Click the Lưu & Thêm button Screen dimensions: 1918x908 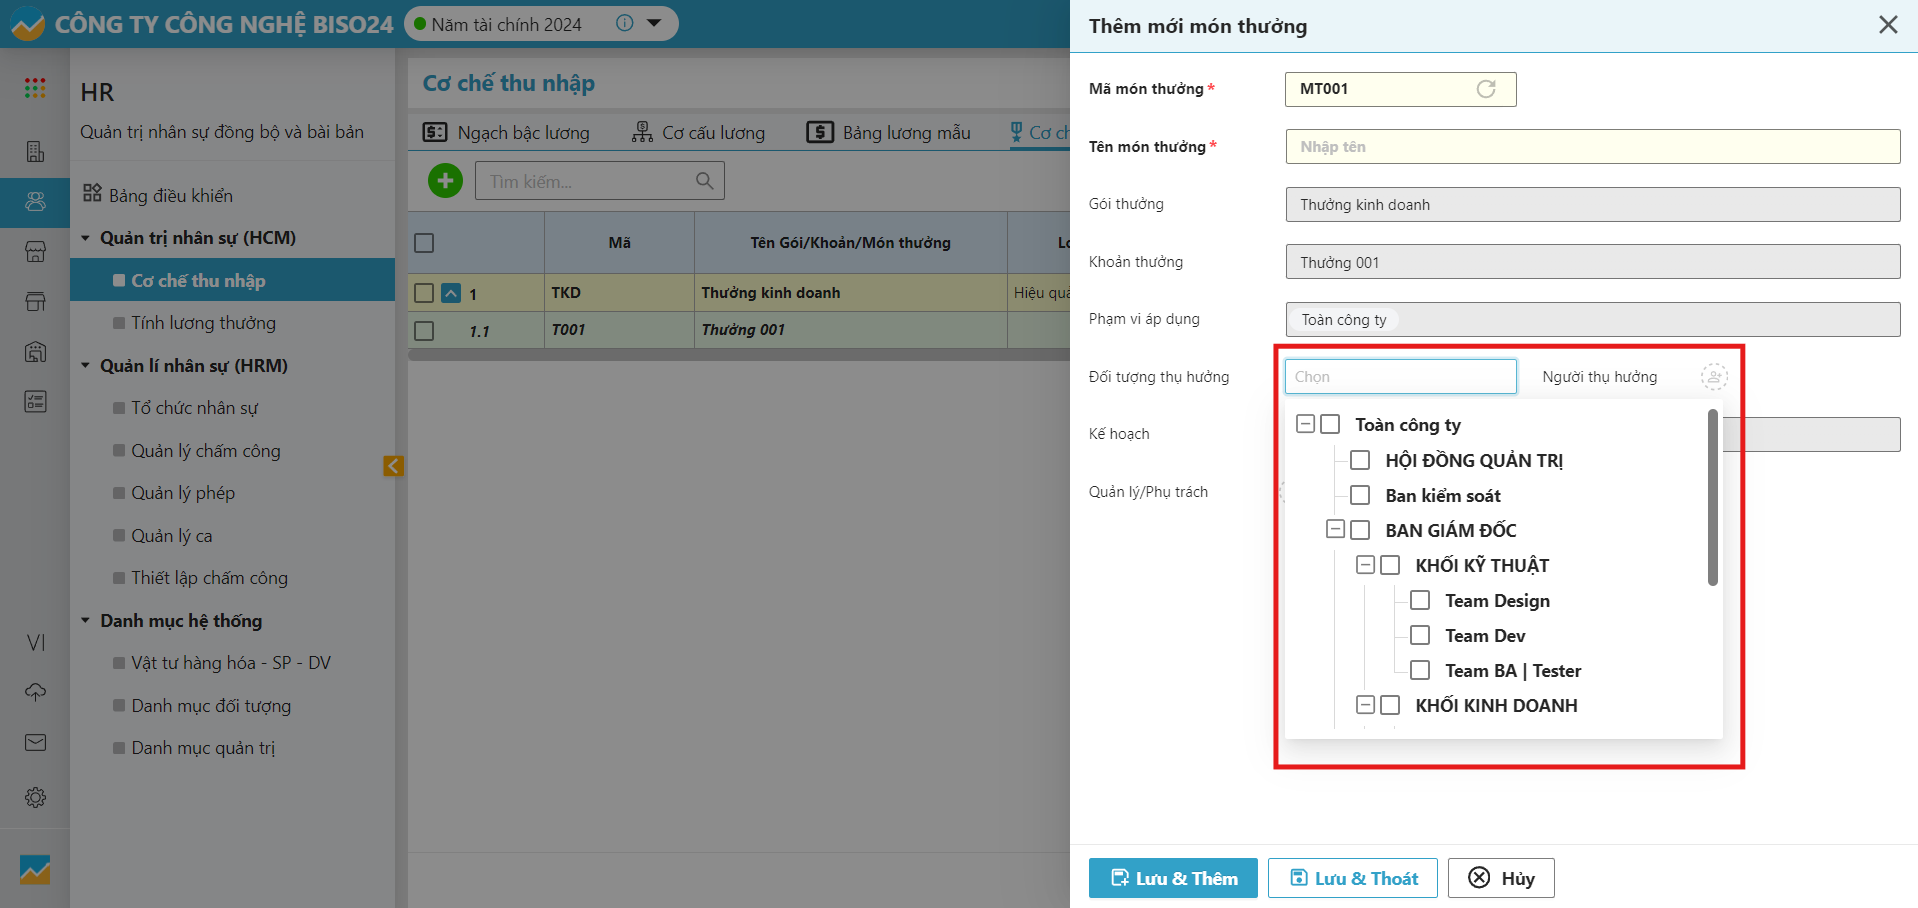[1172, 878]
